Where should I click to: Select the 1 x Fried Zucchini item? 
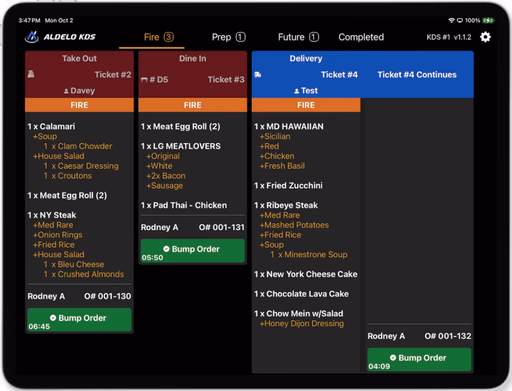pyautogui.click(x=288, y=186)
